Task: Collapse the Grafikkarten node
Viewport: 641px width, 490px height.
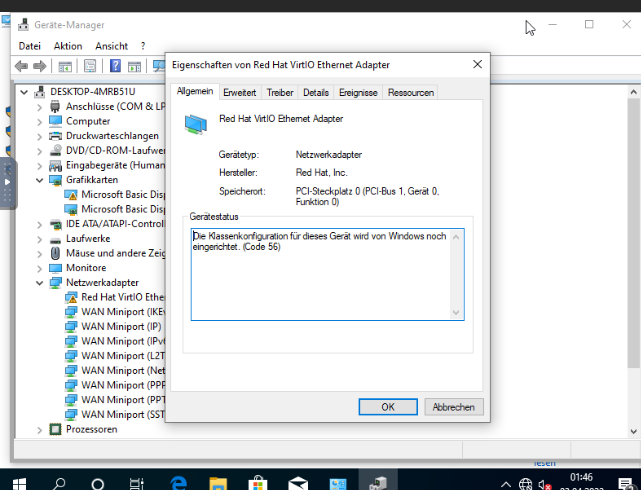Action: (39, 180)
